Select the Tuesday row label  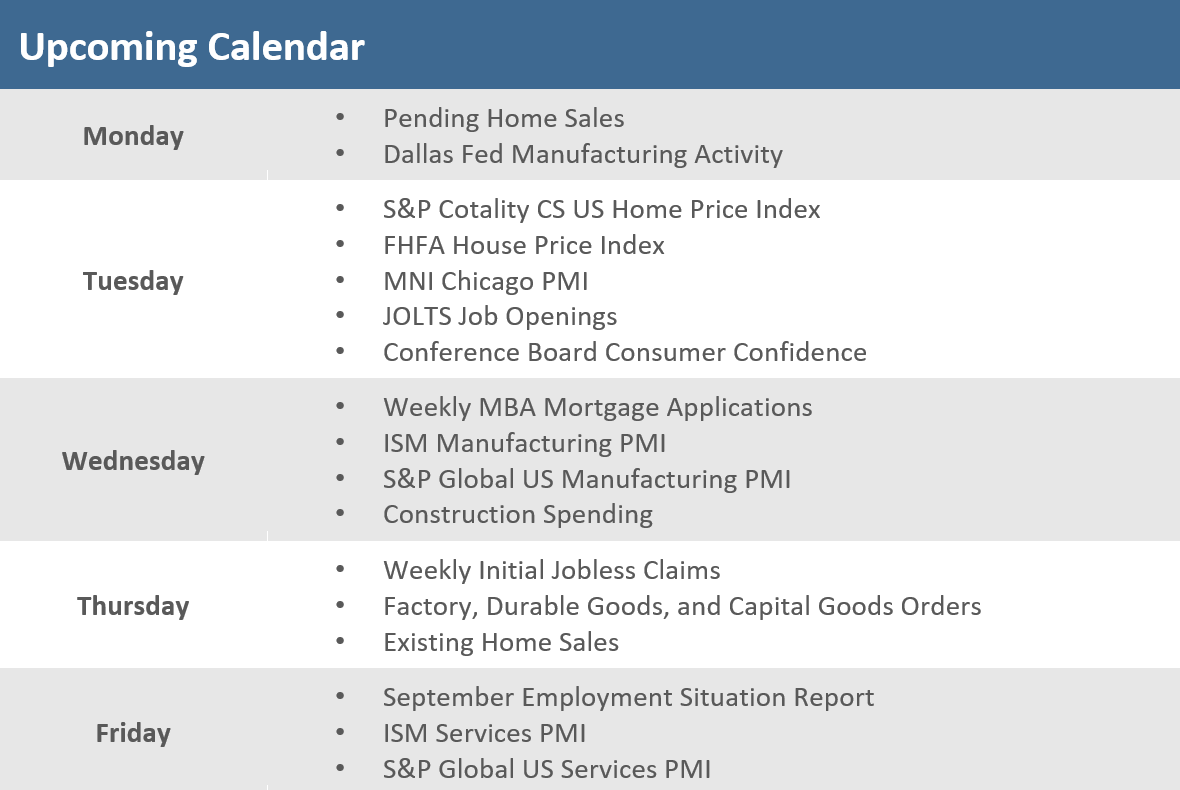pyautogui.click(x=133, y=281)
